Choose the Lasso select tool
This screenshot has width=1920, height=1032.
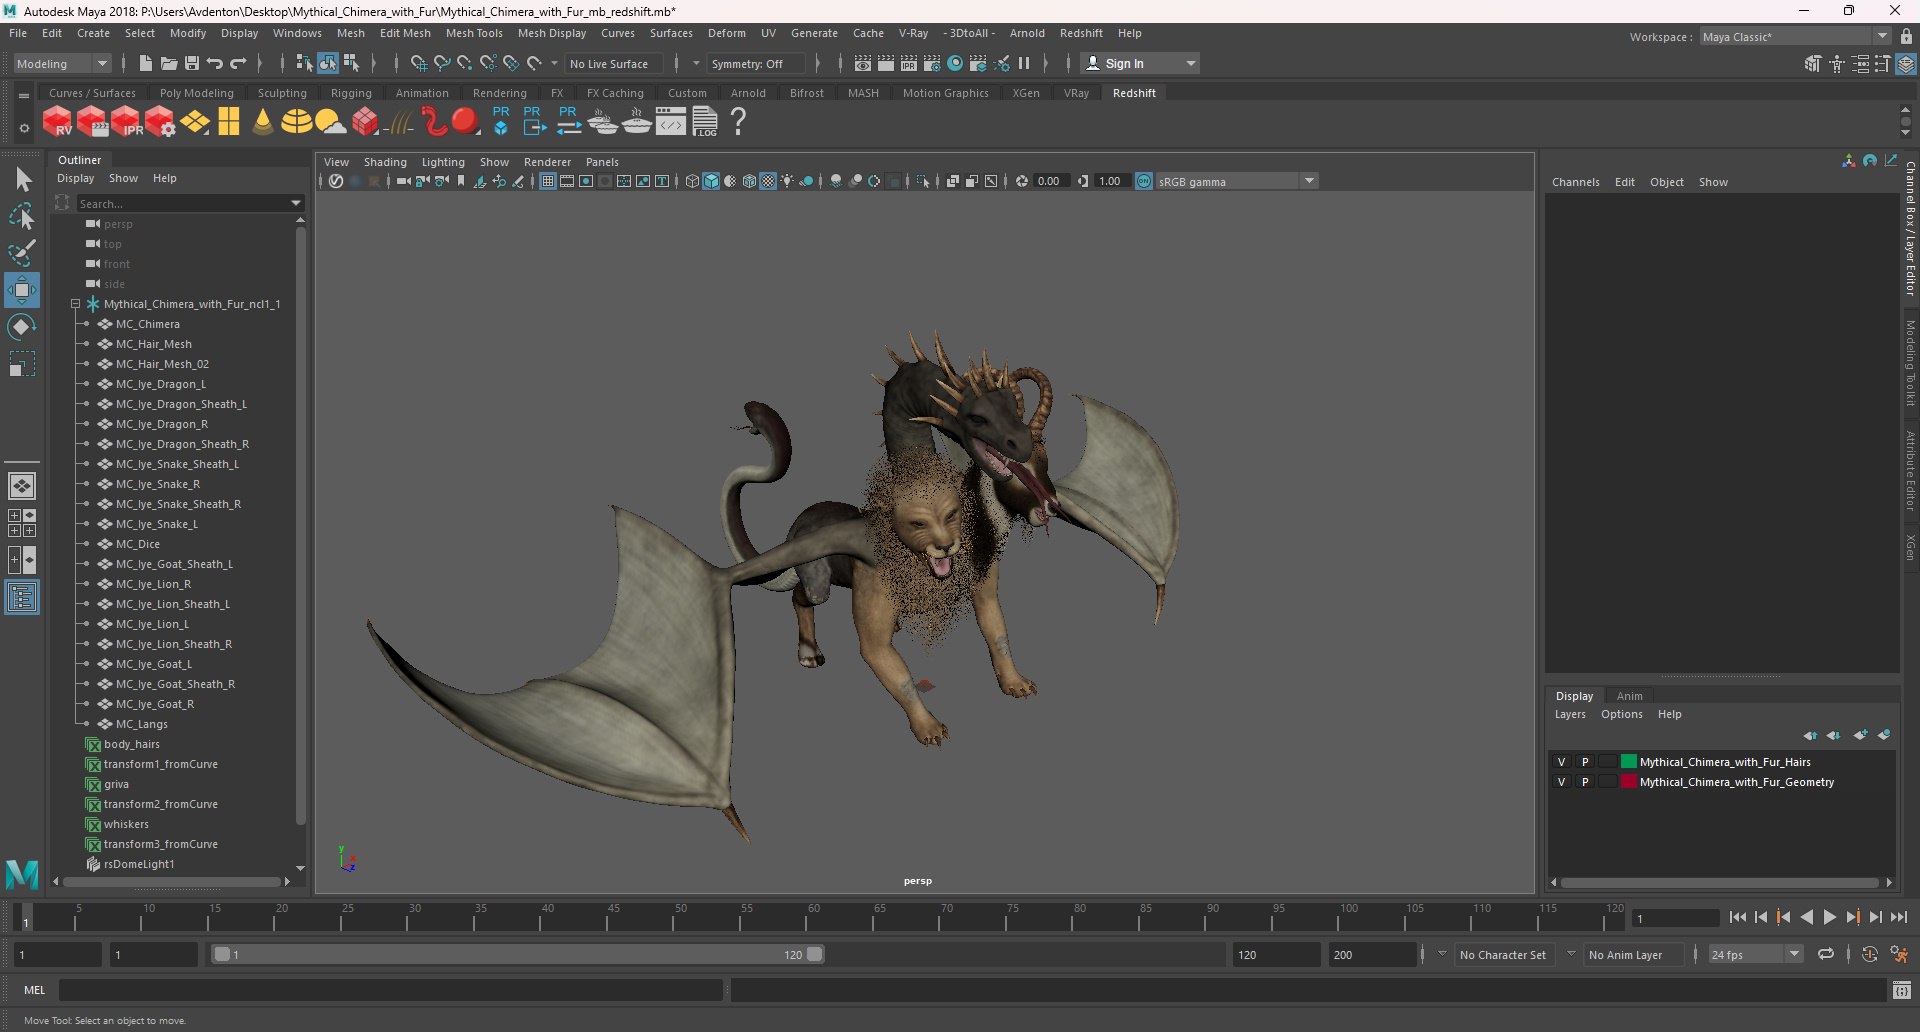(x=22, y=216)
